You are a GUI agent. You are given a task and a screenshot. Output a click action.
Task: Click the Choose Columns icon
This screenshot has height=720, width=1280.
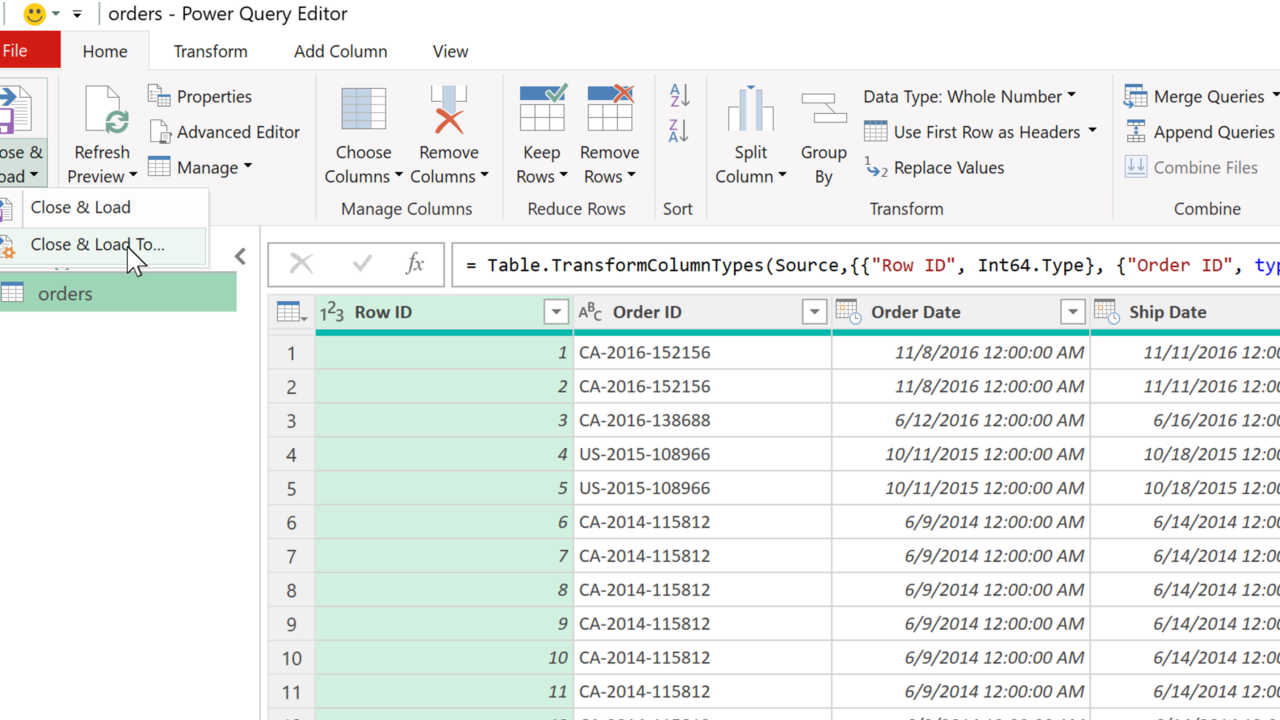pyautogui.click(x=363, y=110)
